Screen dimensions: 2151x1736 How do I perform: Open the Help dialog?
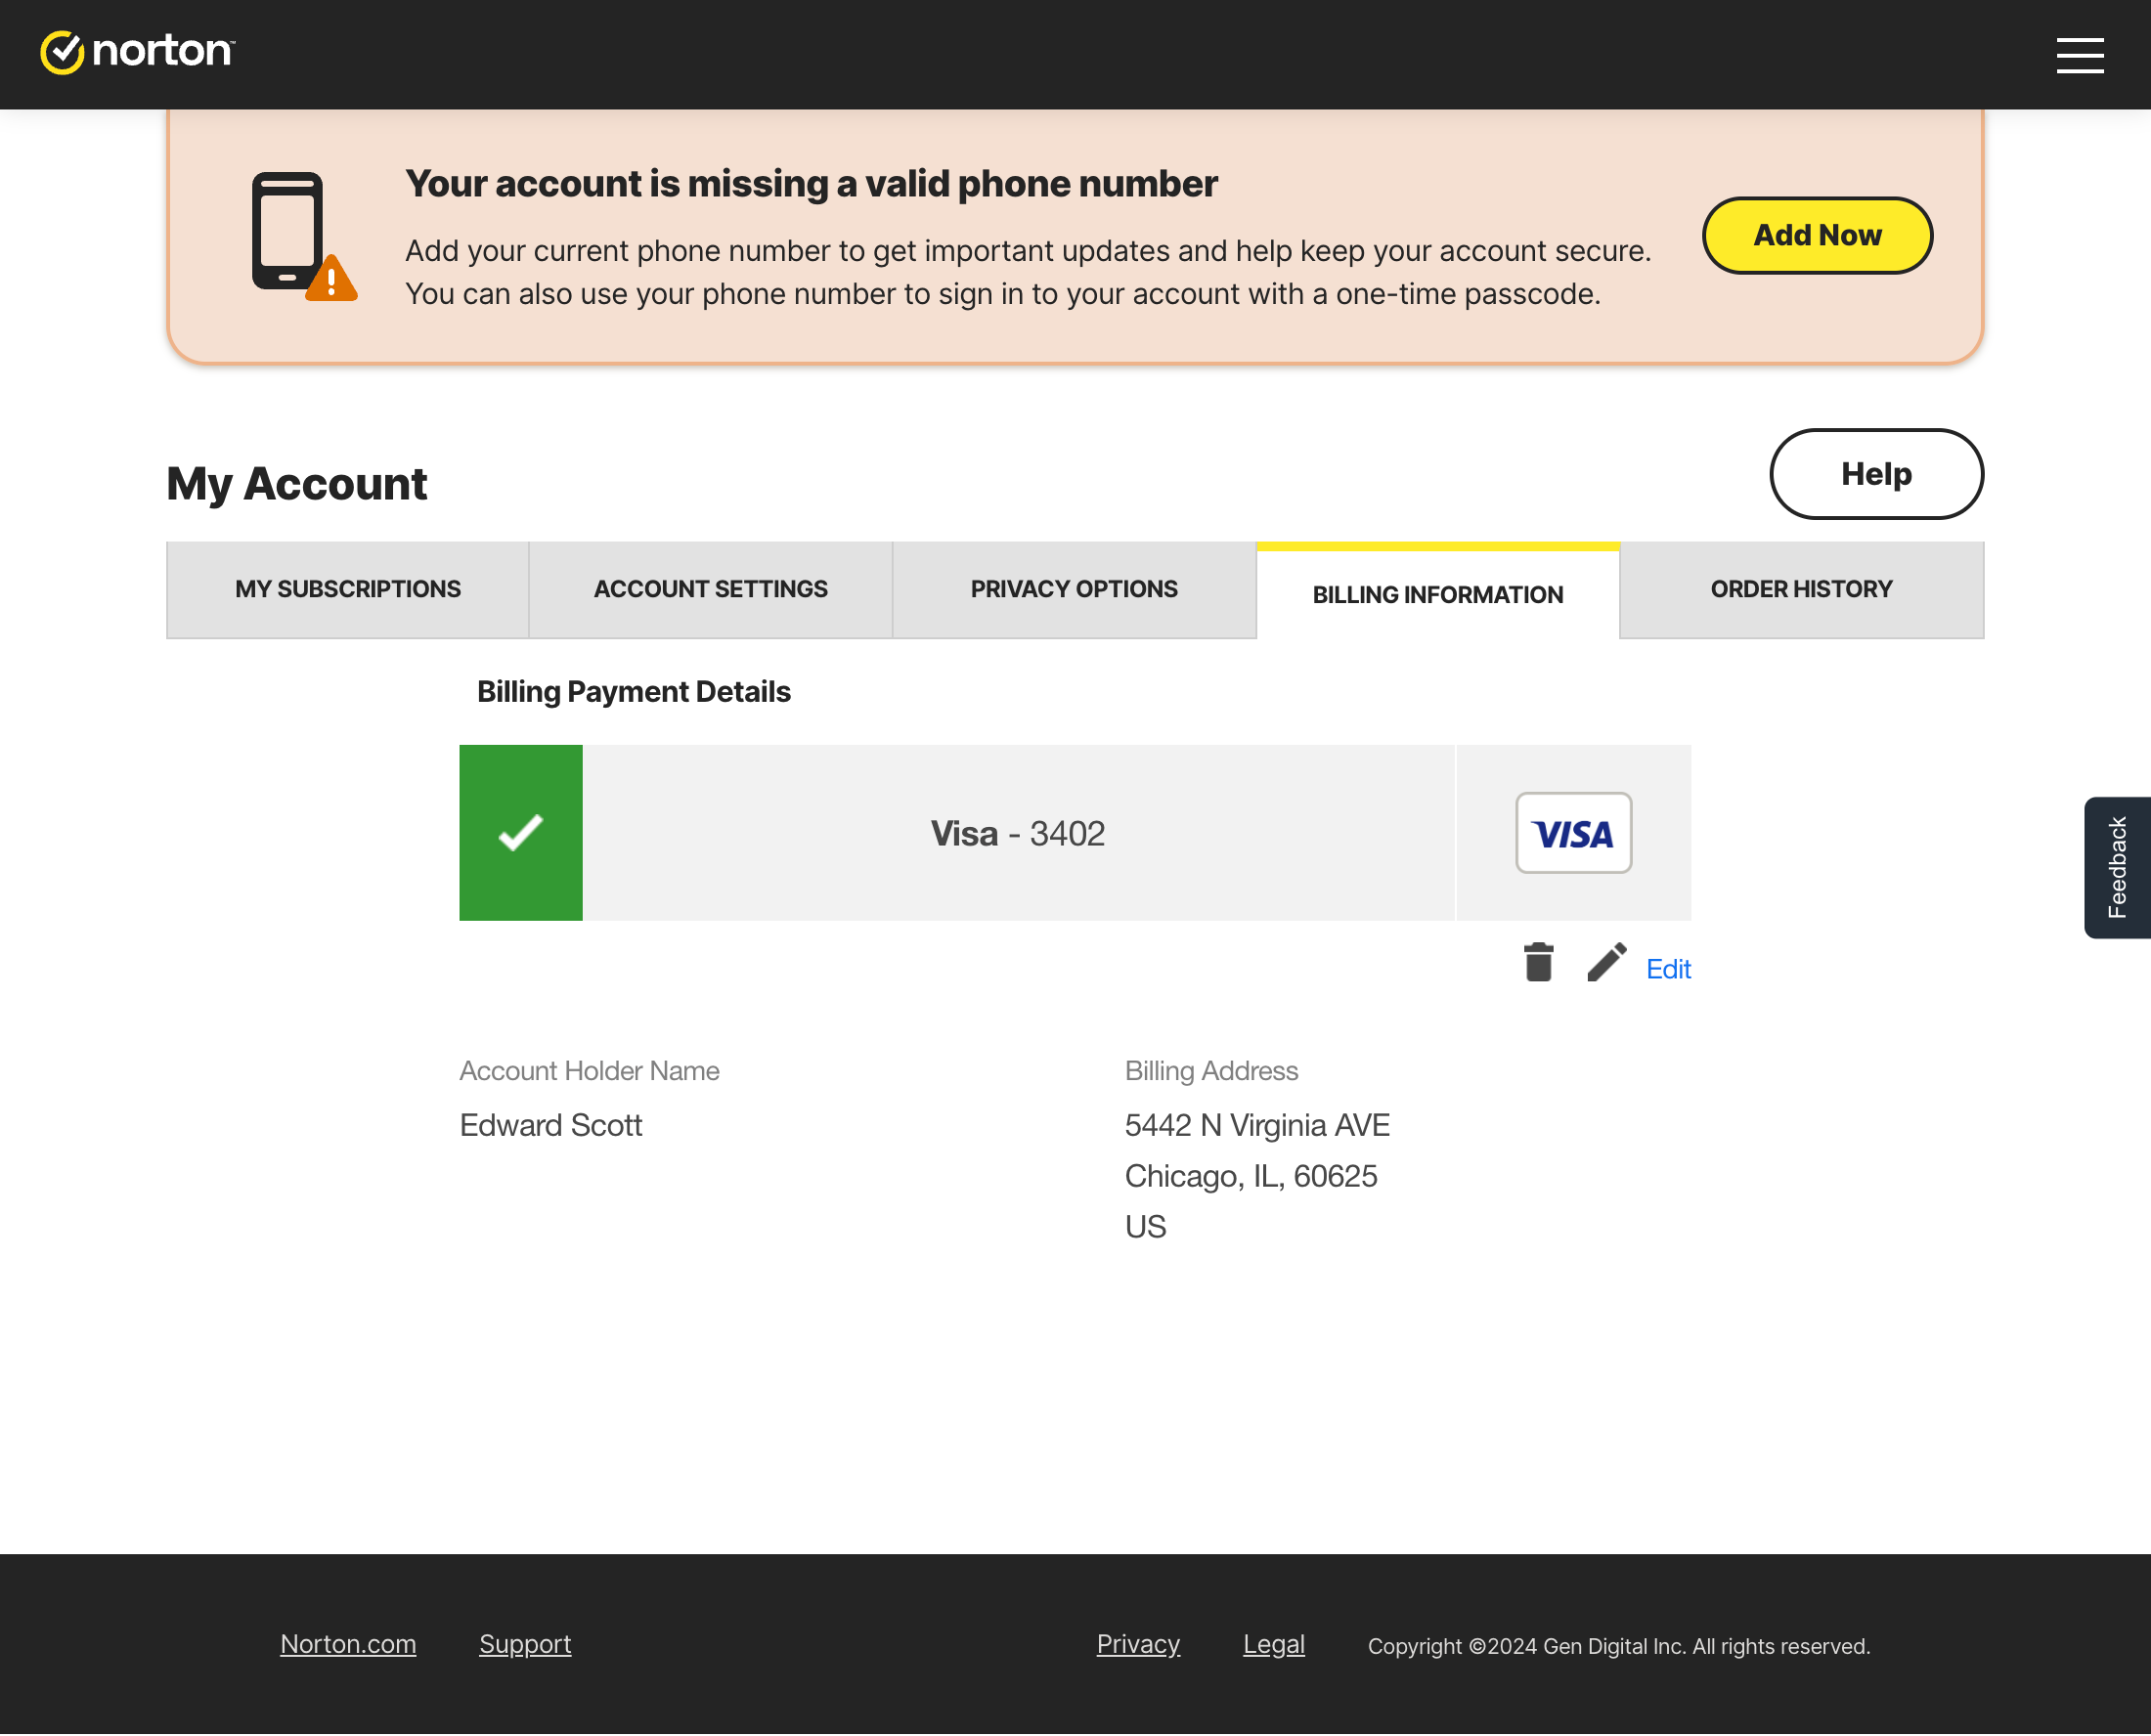click(x=1876, y=474)
